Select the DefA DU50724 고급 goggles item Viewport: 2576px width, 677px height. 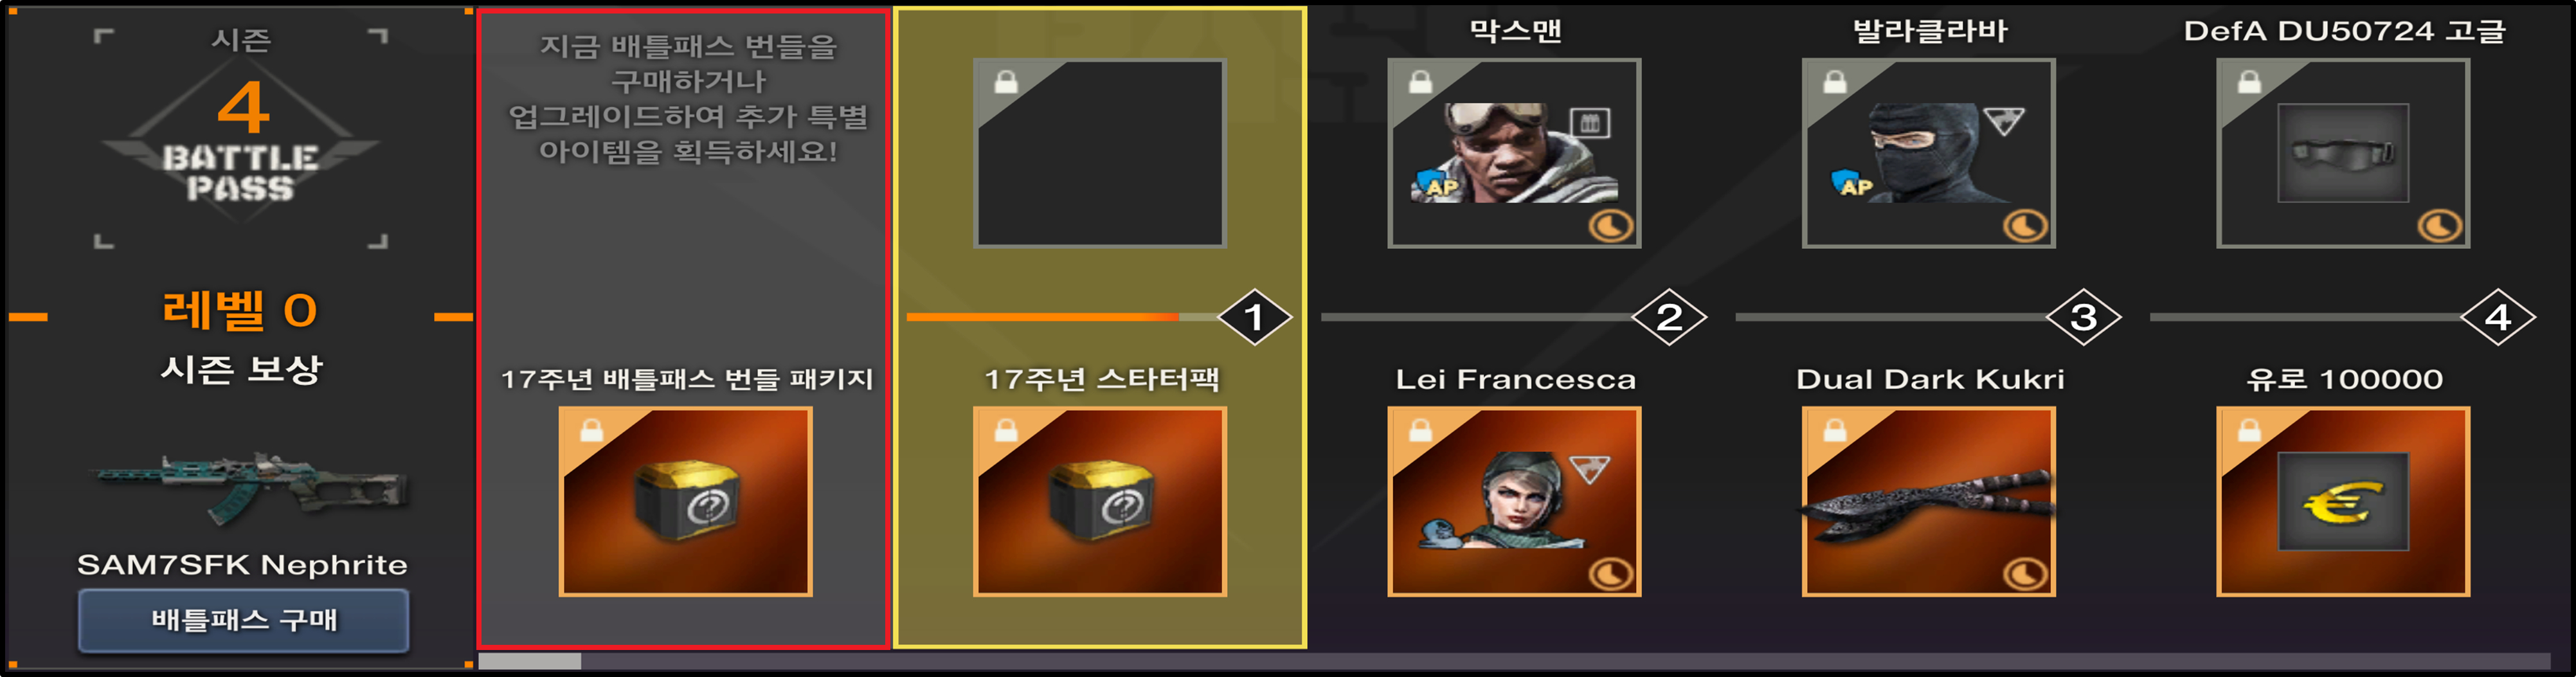pos(2343,153)
